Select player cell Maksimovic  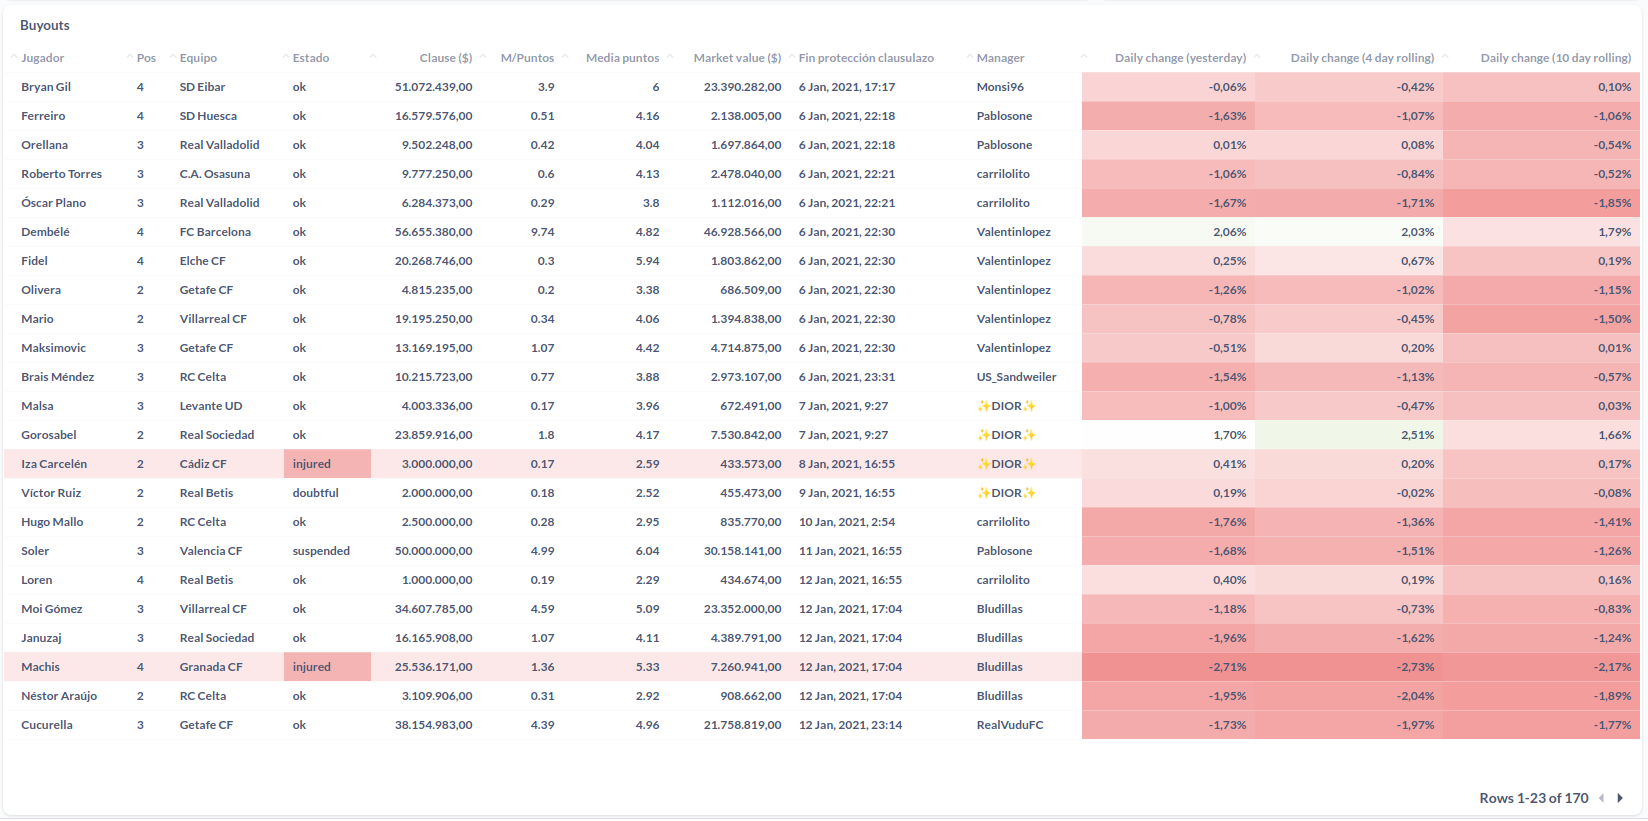point(54,348)
